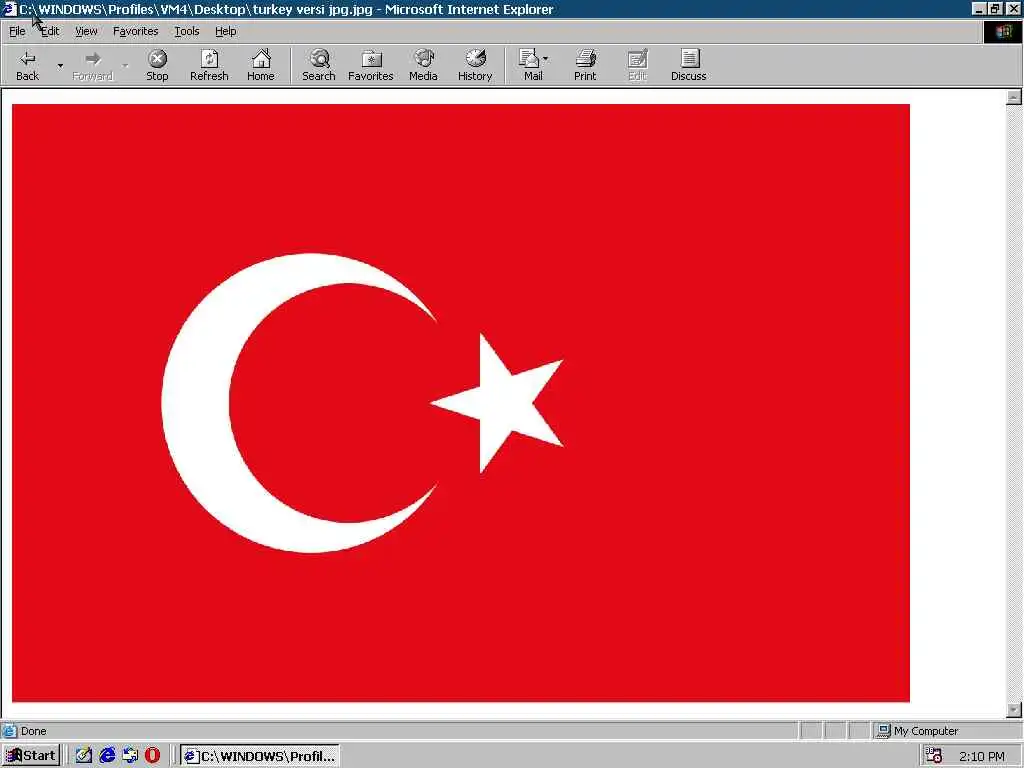Click the quick launch icon left of Opera
The width and height of the screenshot is (1024, 768).
point(130,756)
